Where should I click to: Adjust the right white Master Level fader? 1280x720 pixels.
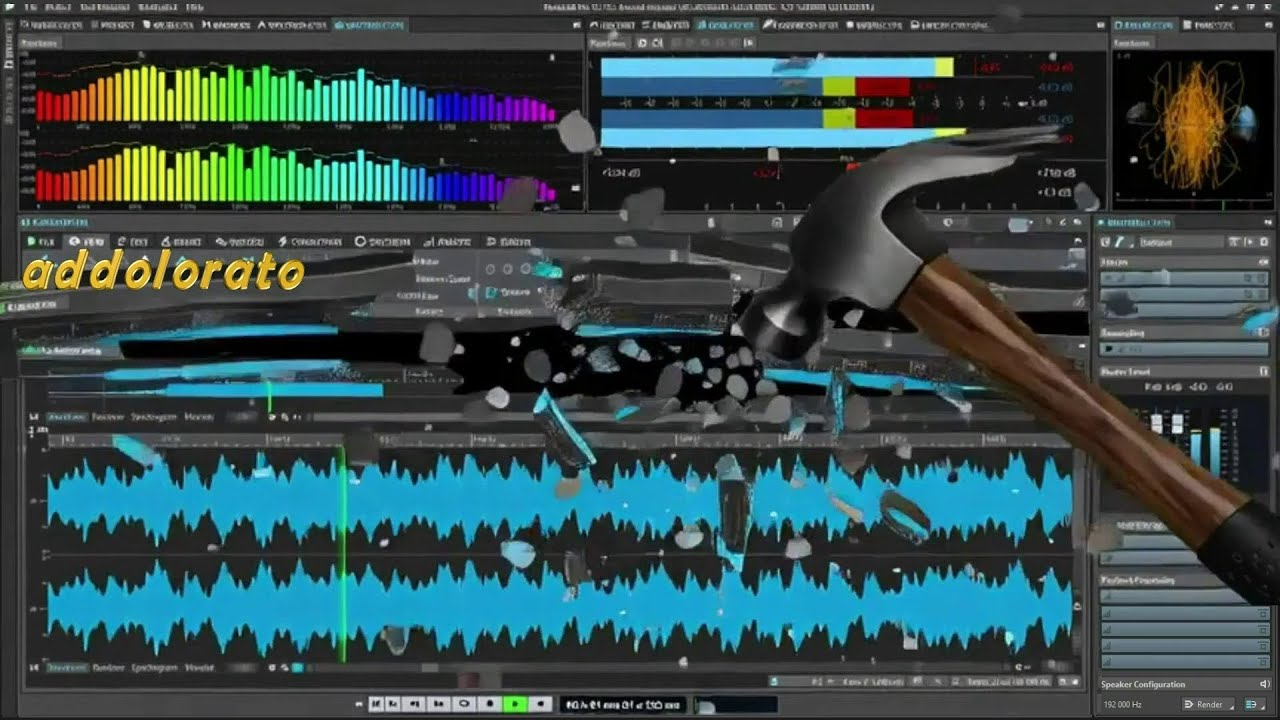[x=1177, y=424]
